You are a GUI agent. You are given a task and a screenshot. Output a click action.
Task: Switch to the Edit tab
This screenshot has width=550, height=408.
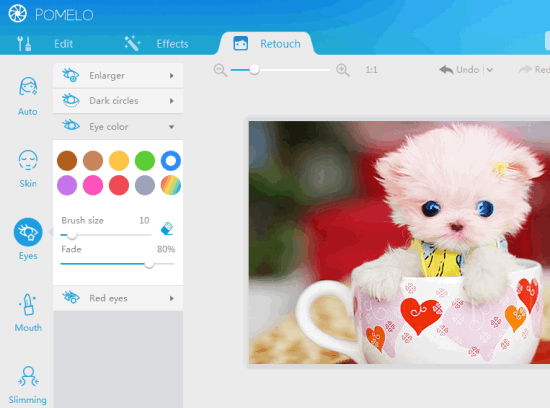(x=63, y=44)
